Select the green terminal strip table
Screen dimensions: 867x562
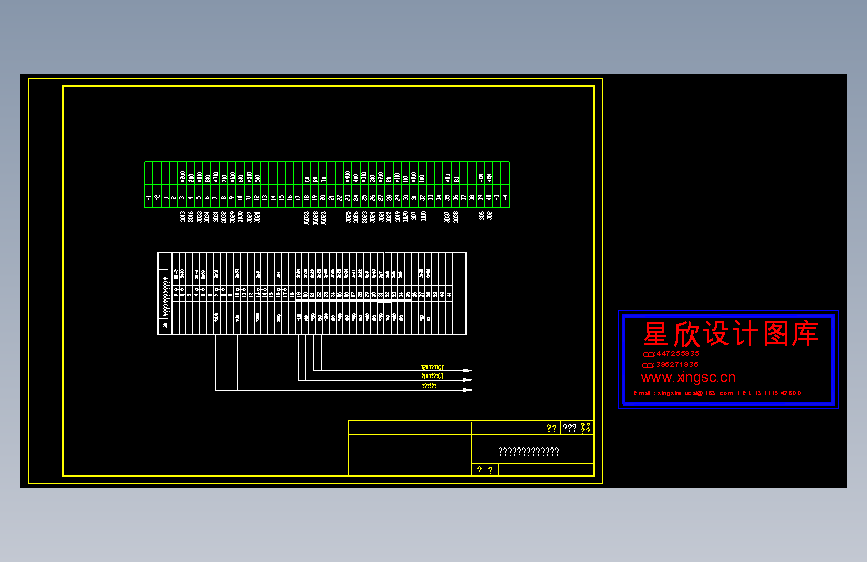[327, 185]
